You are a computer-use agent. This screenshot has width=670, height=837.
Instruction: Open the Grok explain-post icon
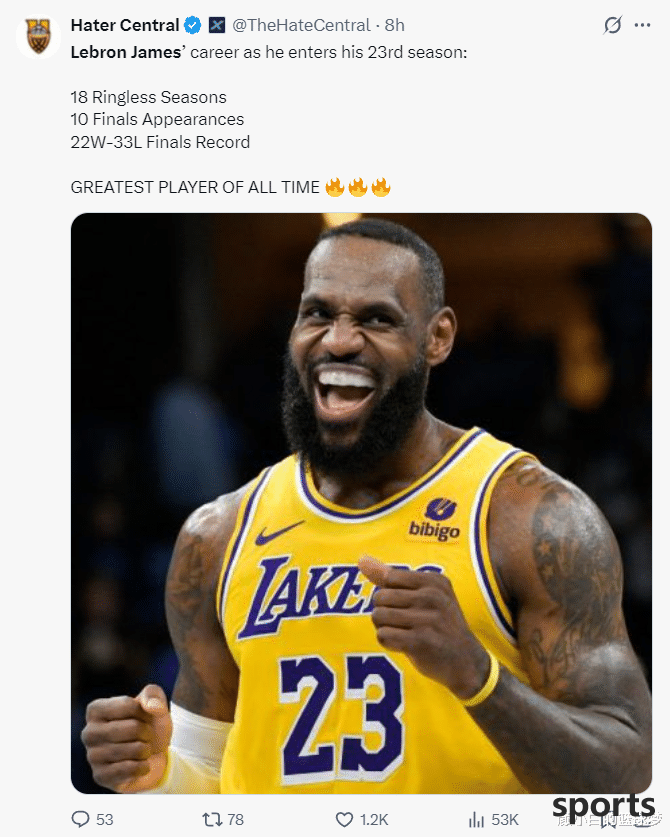(x=612, y=25)
